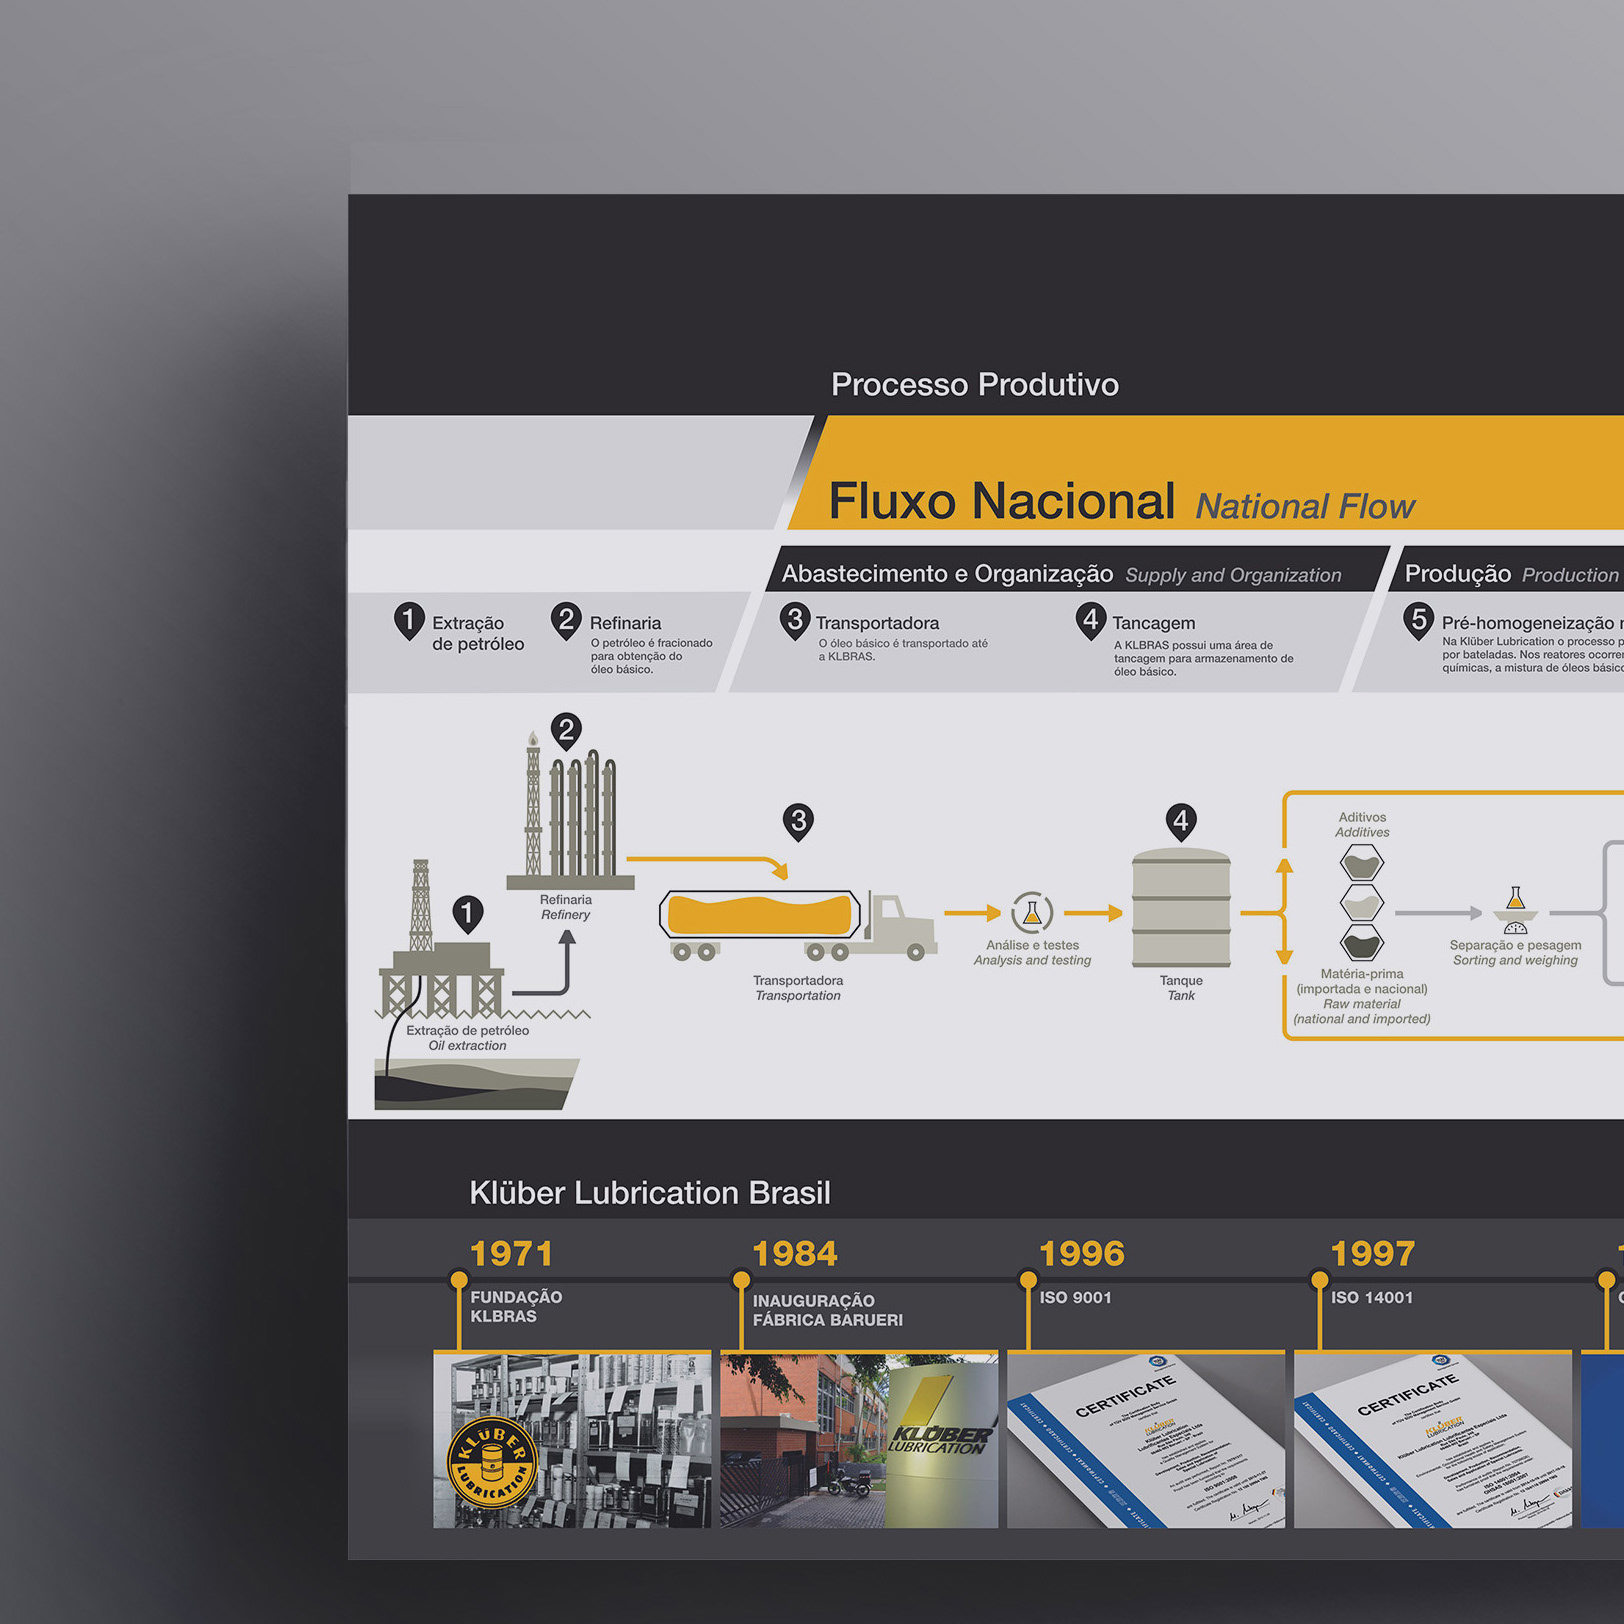Open the 1984 Barueri factory photo

click(859, 1441)
